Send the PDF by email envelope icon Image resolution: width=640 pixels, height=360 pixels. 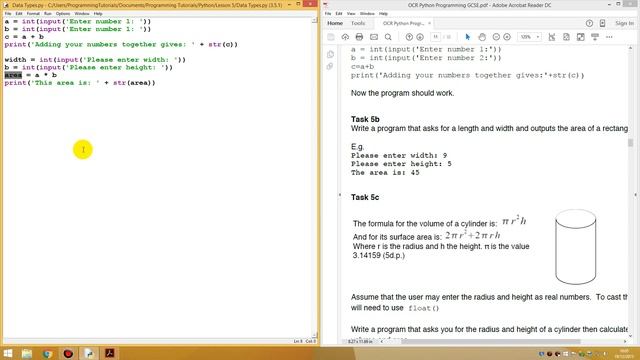coord(374,37)
